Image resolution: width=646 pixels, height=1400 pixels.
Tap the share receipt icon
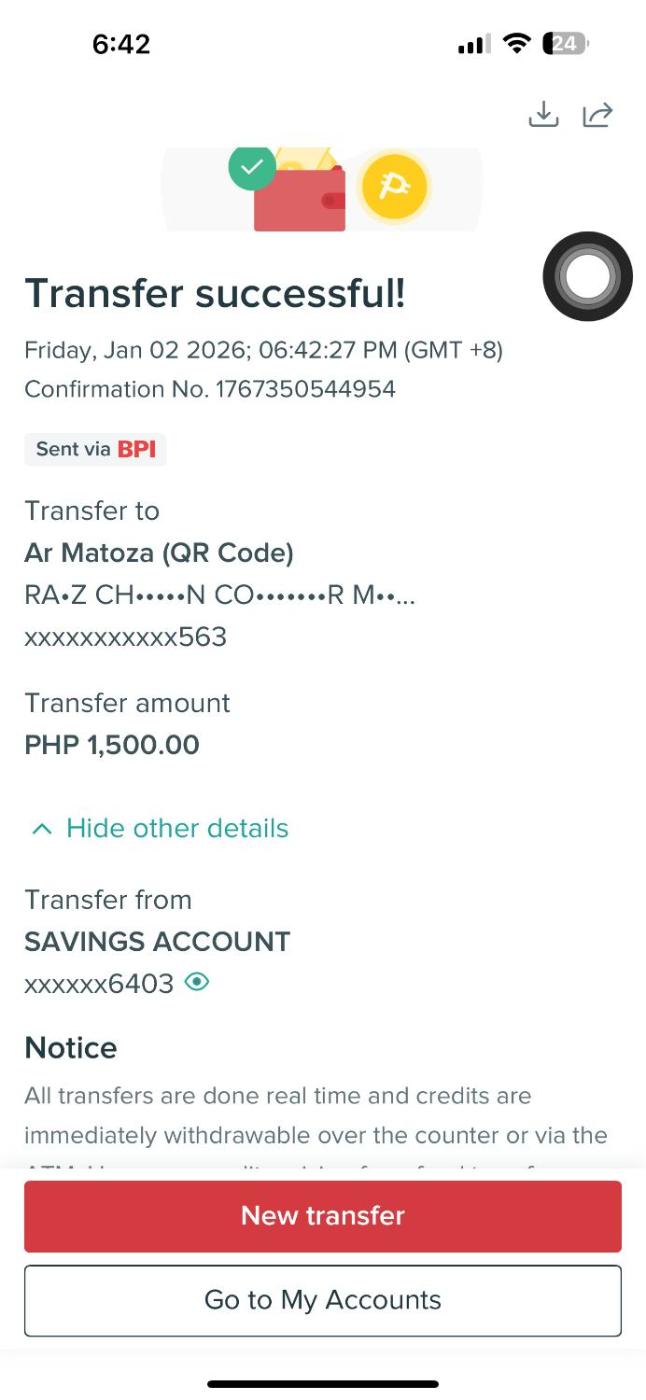pyautogui.click(x=597, y=115)
